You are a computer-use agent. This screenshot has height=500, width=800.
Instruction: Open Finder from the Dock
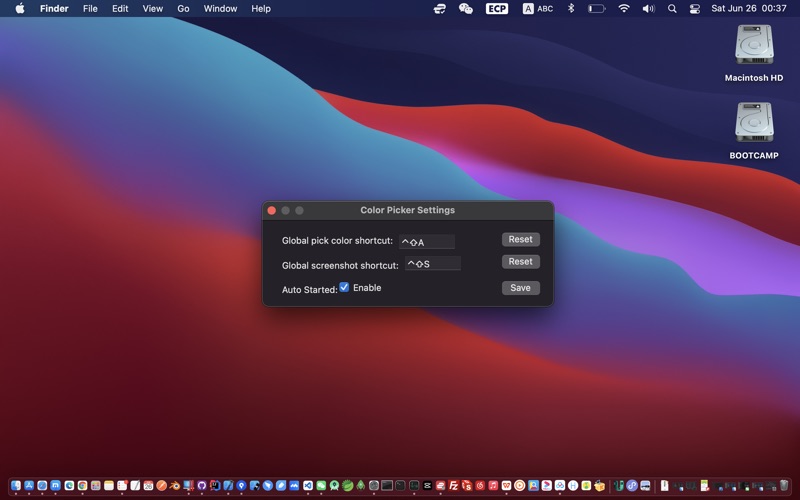point(16,485)
